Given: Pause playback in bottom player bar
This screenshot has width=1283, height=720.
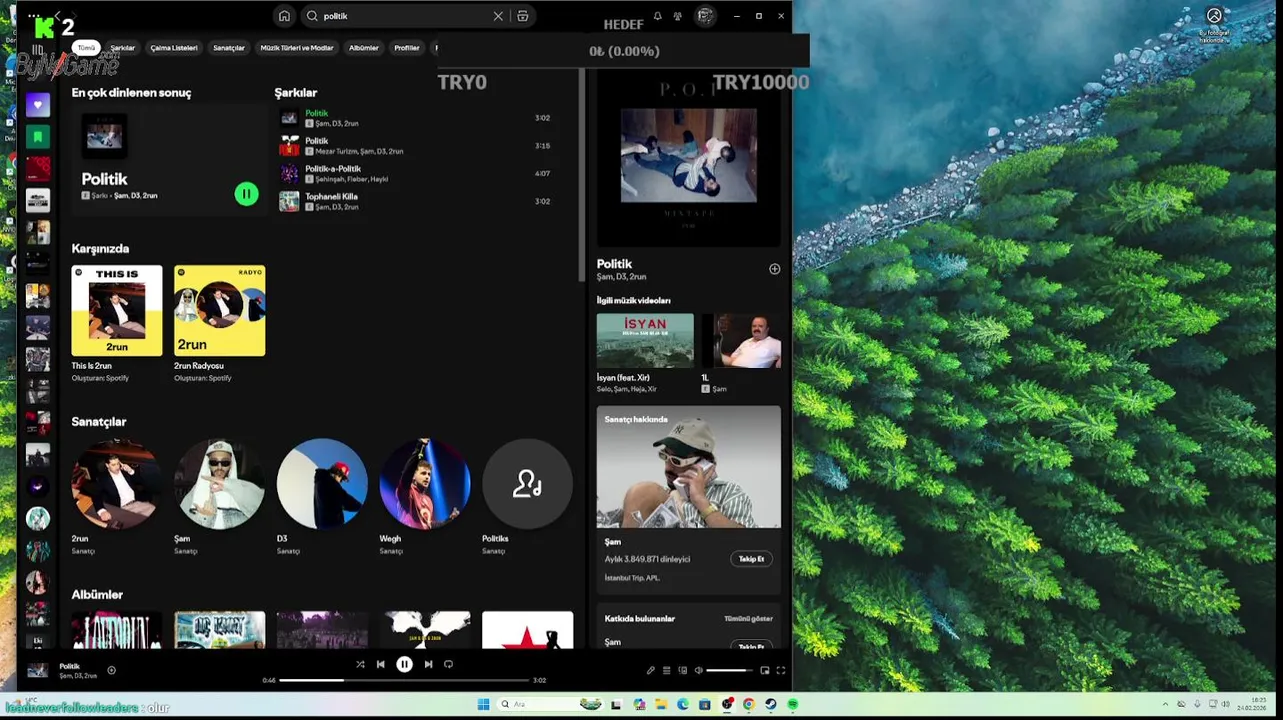Looking at the screenshot, I should [x=404, y=664].
